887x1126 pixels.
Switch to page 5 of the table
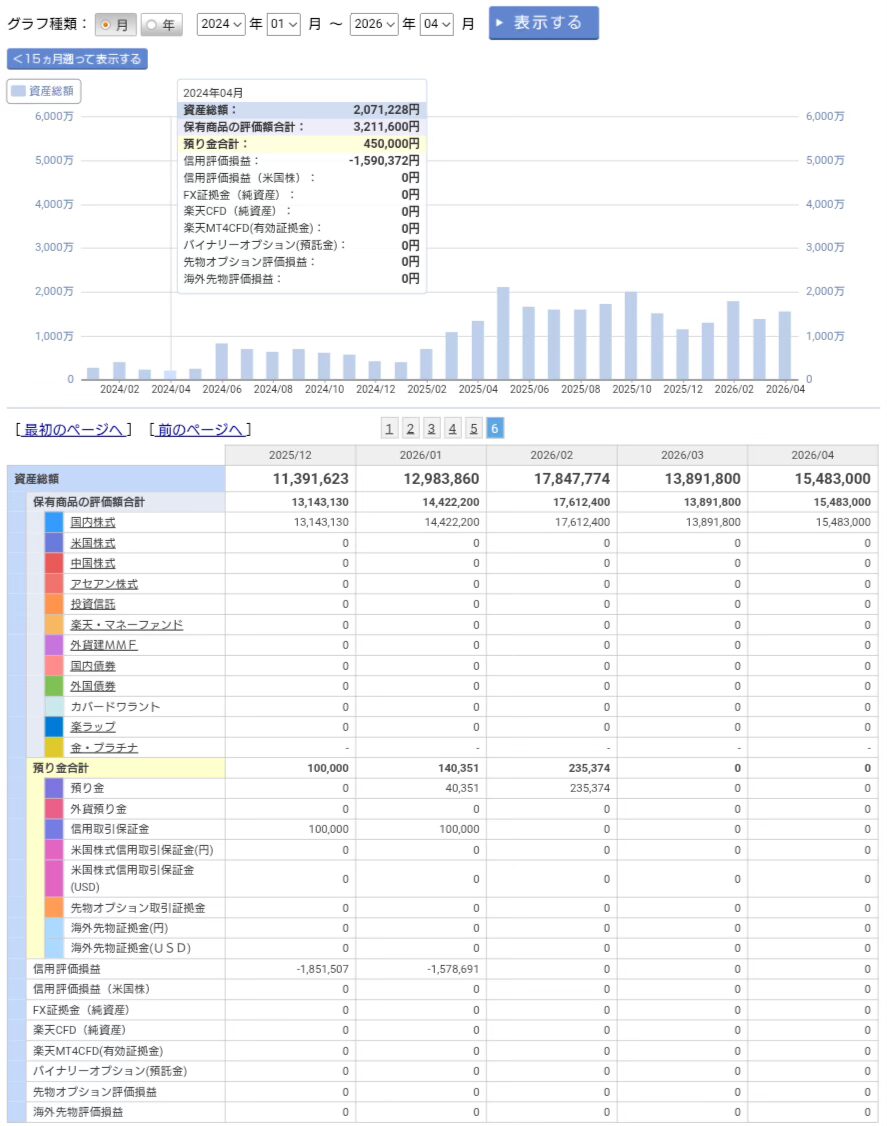point(474,429)
